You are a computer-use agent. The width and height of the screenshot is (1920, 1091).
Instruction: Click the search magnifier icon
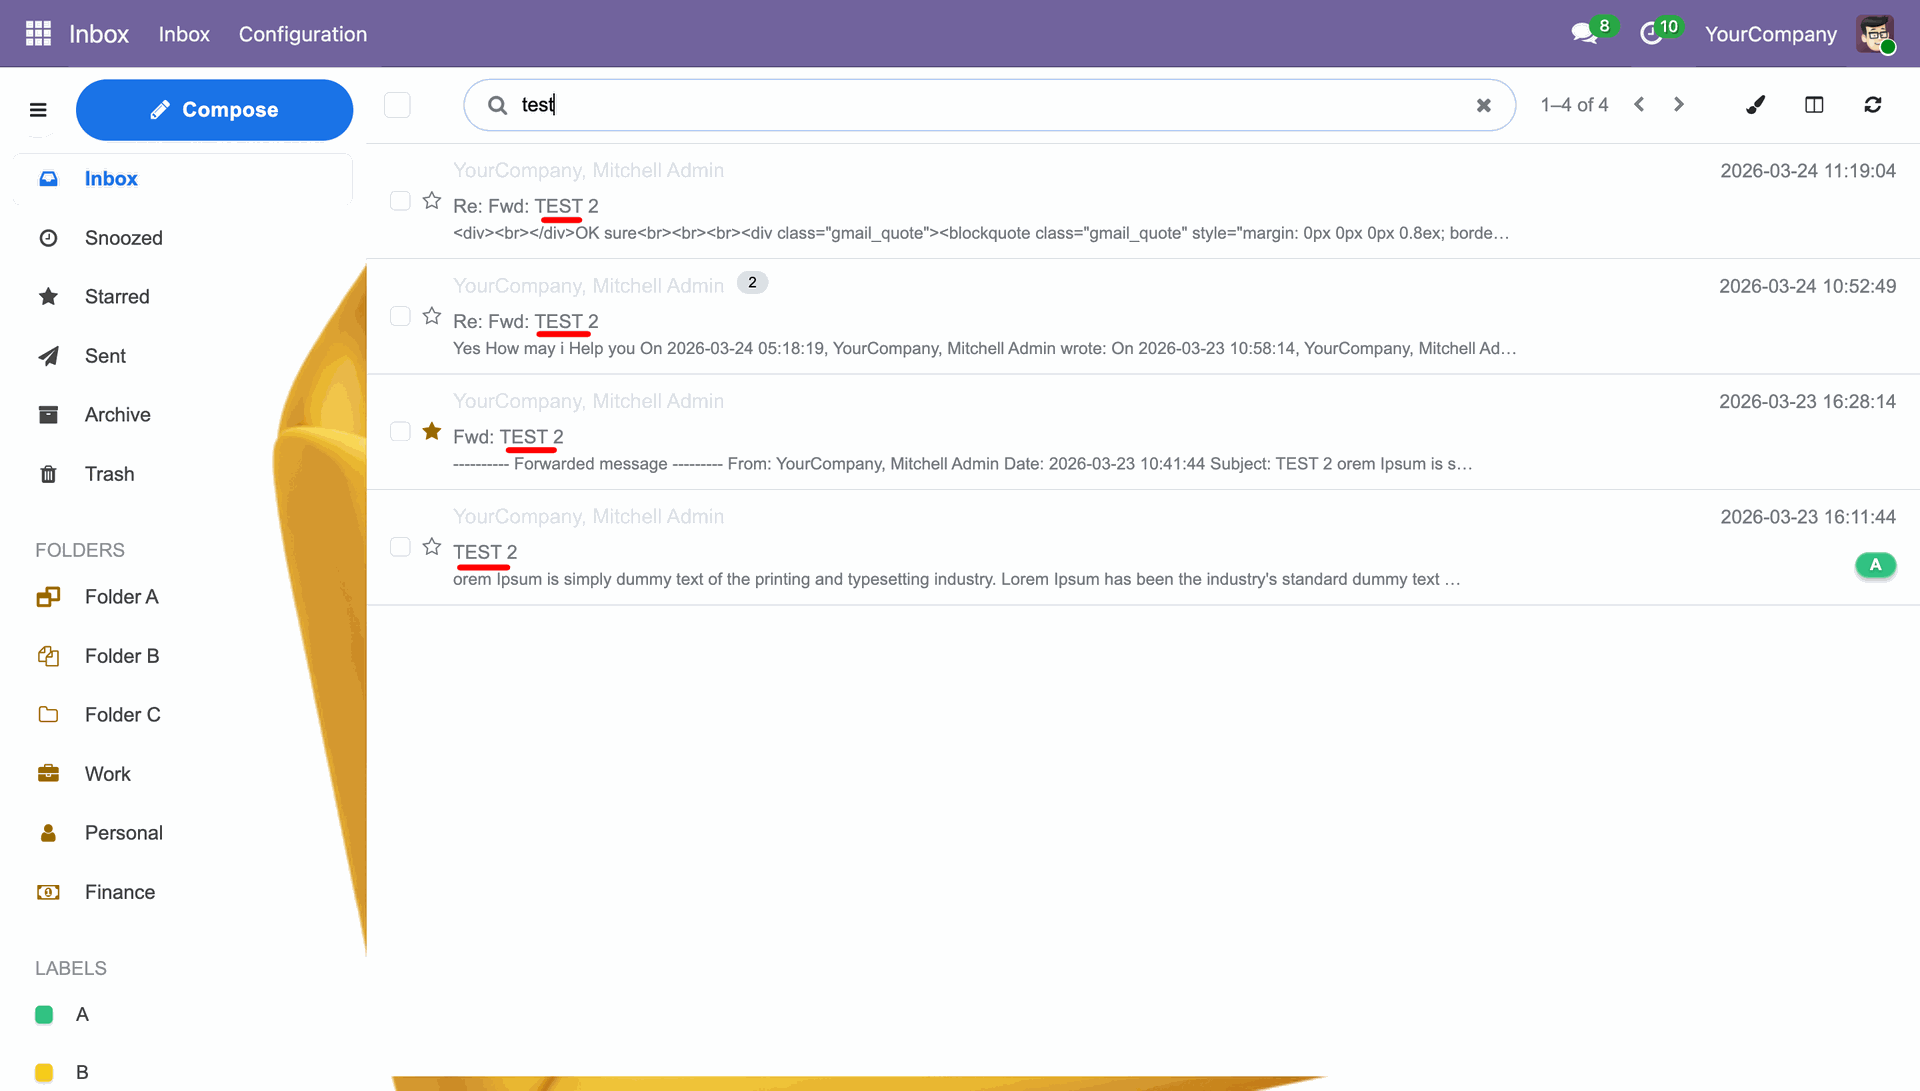point(497,105)
